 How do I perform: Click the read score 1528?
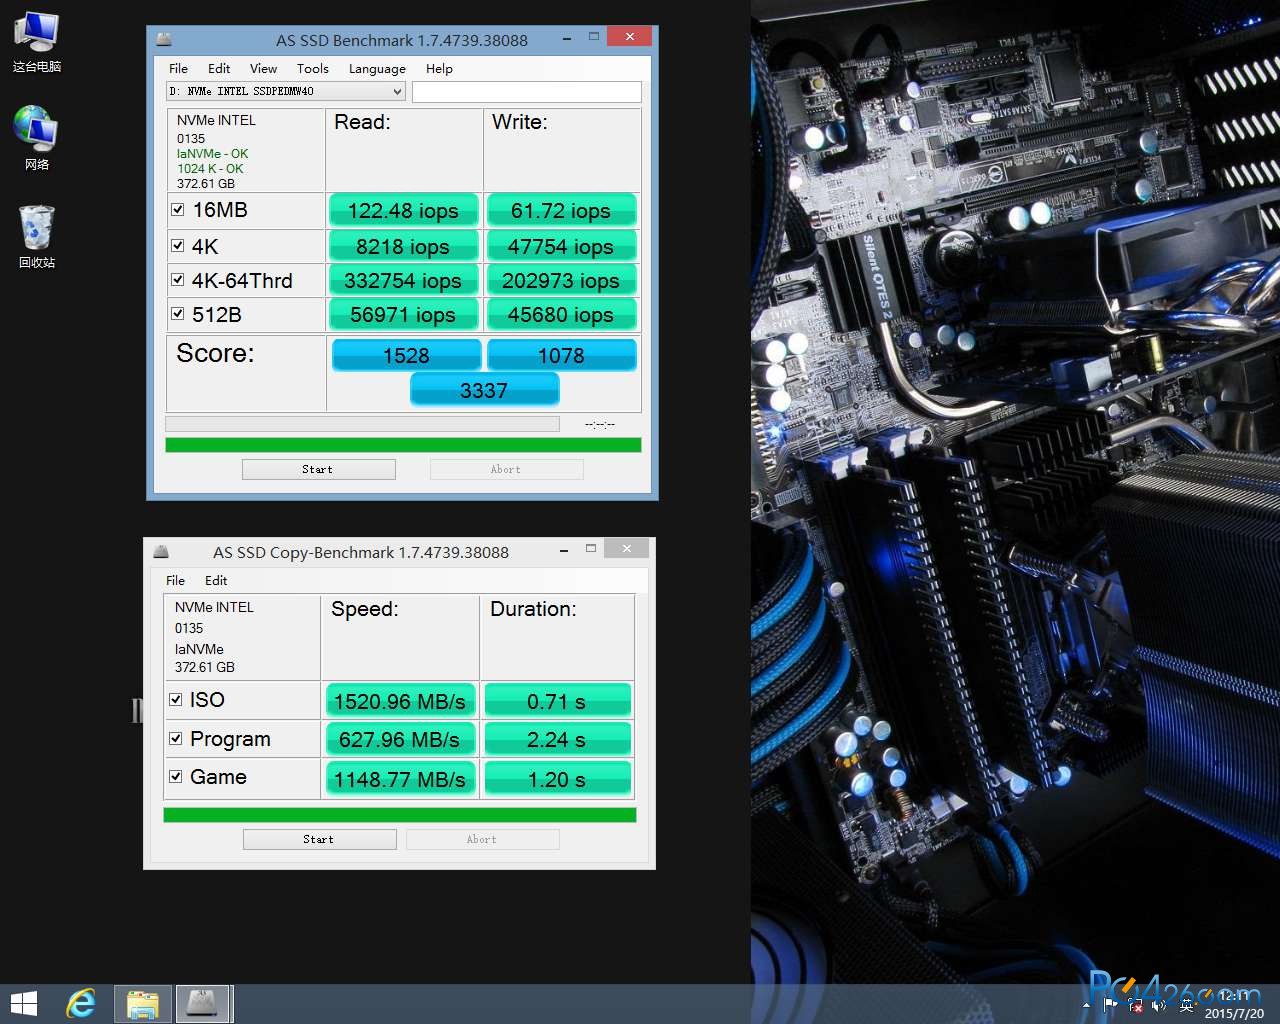tap(406, 355)
